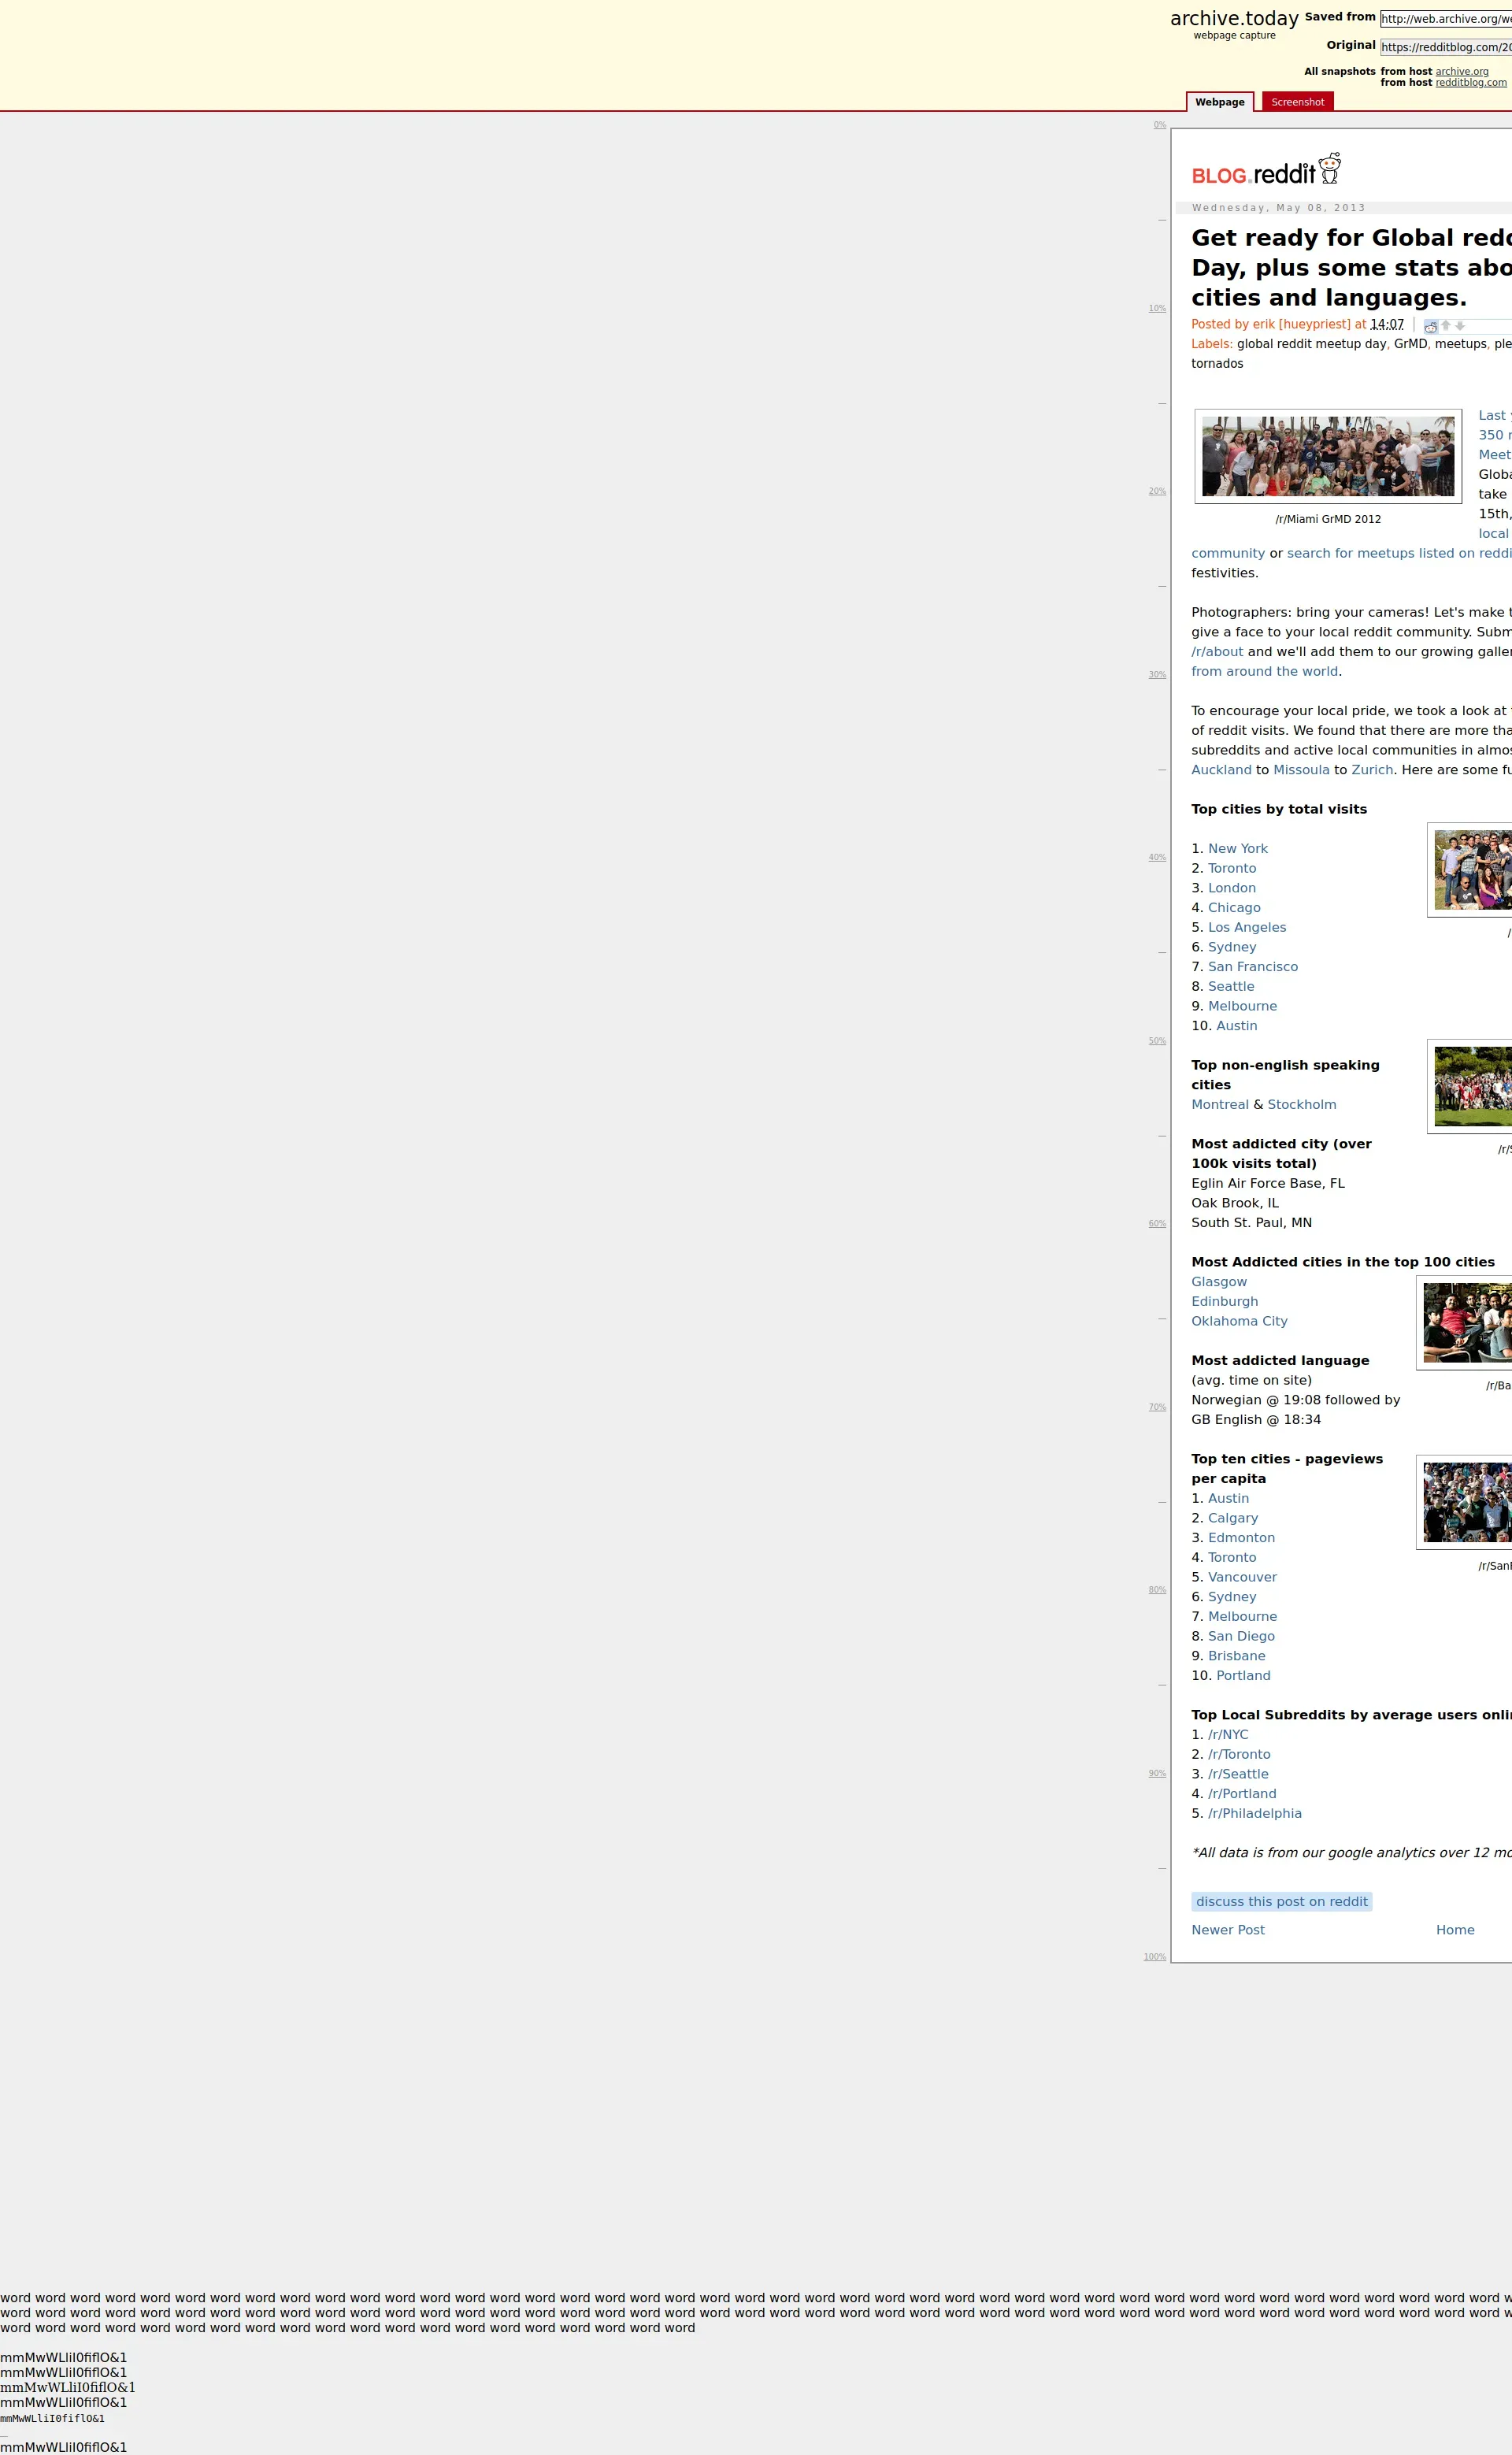Click the Original URL input field

pyautogui.click(x=1445, y=47)
